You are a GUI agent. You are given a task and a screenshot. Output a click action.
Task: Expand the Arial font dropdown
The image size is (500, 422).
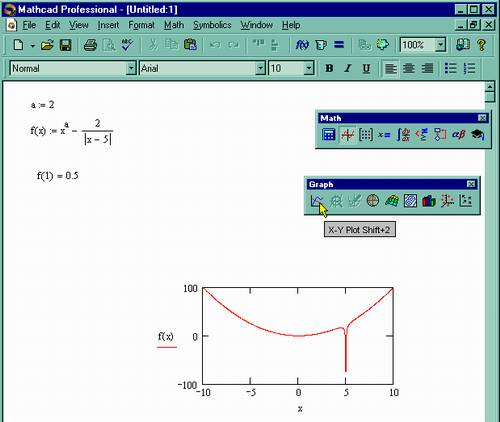pos(260,68)
